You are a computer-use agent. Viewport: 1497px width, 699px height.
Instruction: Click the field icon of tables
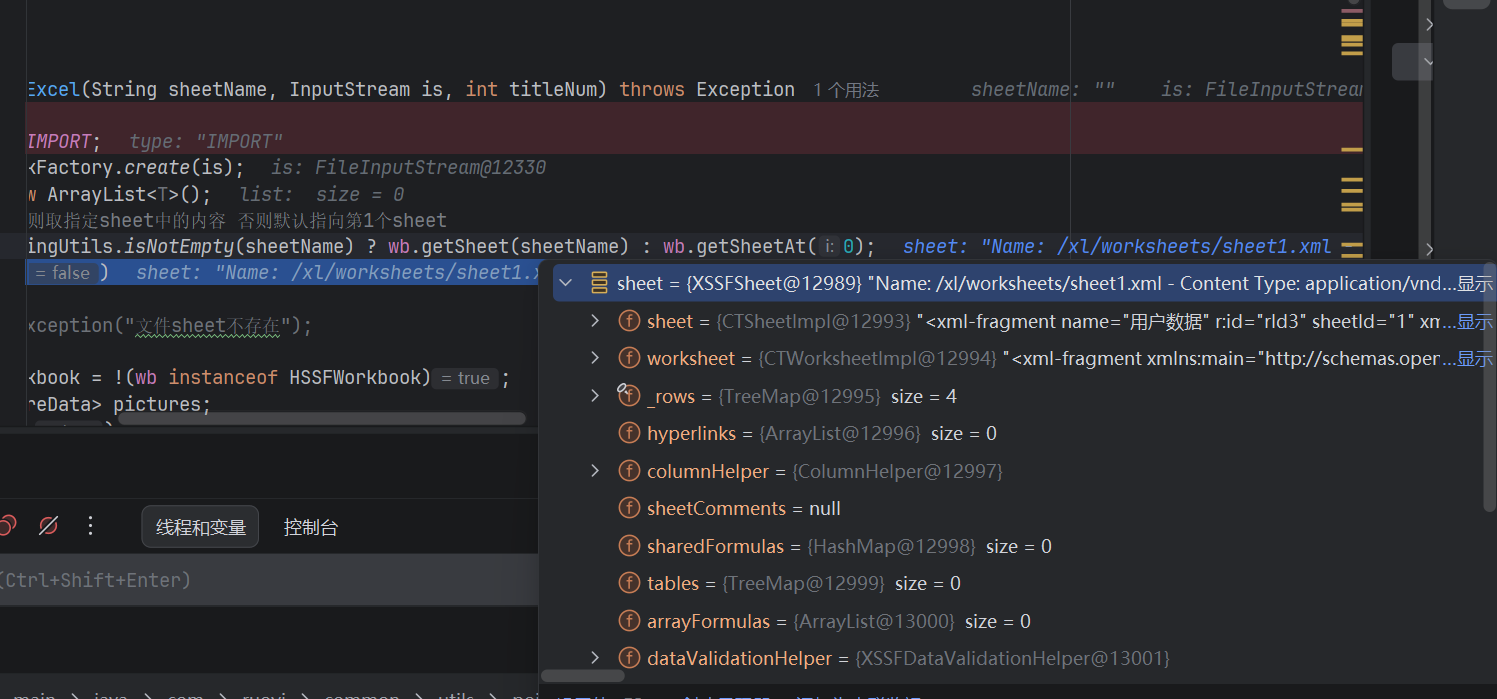[x=629, y=583]
